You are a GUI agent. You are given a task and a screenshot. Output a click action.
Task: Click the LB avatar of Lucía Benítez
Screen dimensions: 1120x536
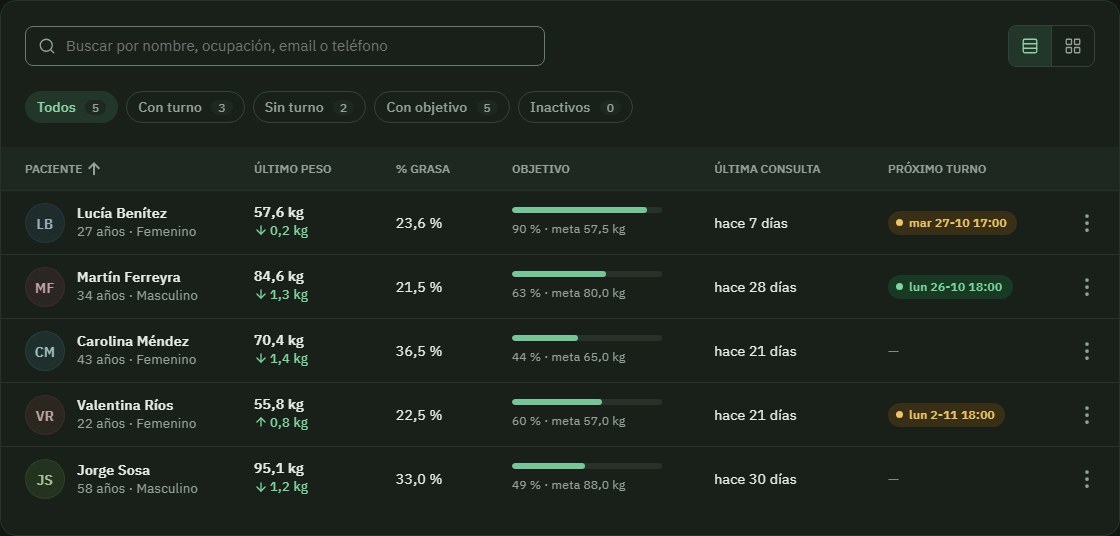[x=45, y=223]
